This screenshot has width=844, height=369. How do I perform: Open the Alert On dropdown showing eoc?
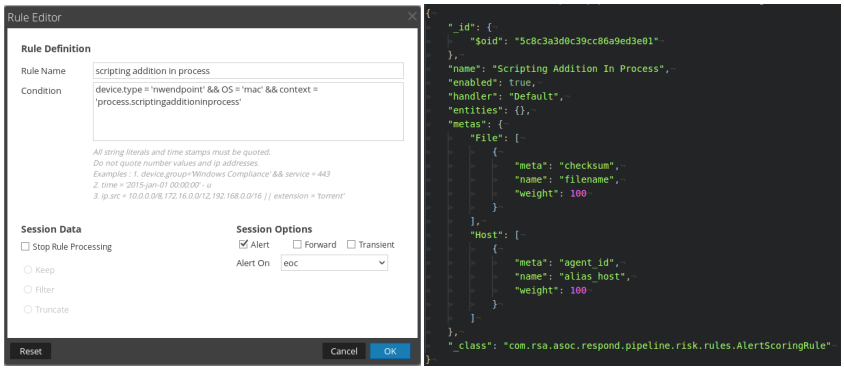(334, 262)
